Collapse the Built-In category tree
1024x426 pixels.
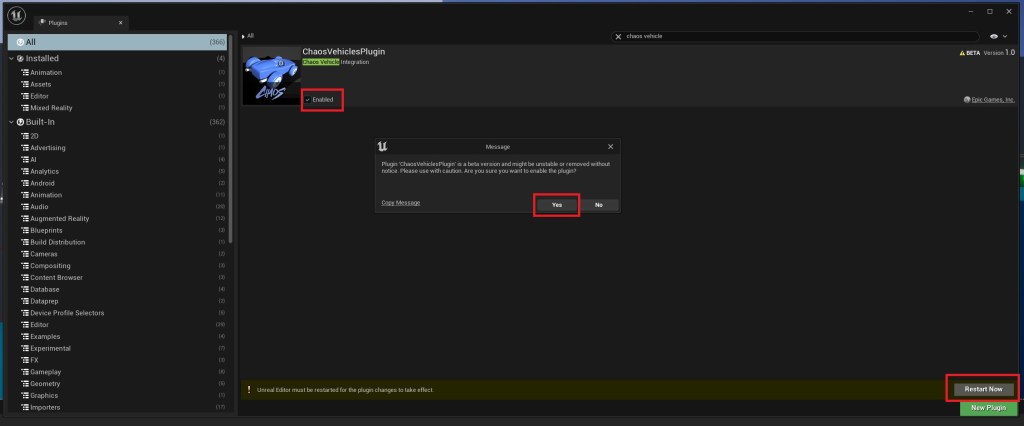click(11, 122)
